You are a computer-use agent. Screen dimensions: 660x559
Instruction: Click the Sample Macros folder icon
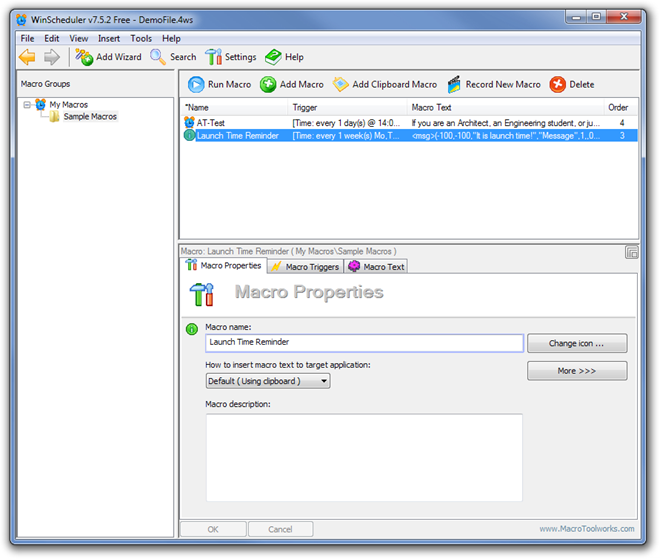(54, 117)
